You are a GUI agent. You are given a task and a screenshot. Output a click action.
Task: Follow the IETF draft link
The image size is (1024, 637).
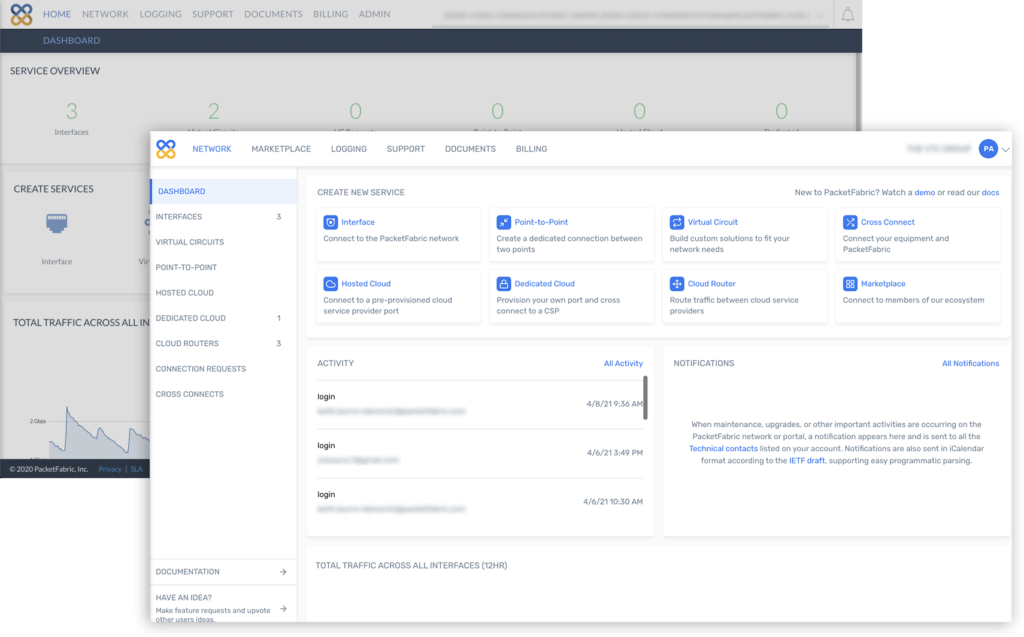(x=807, y=461)
